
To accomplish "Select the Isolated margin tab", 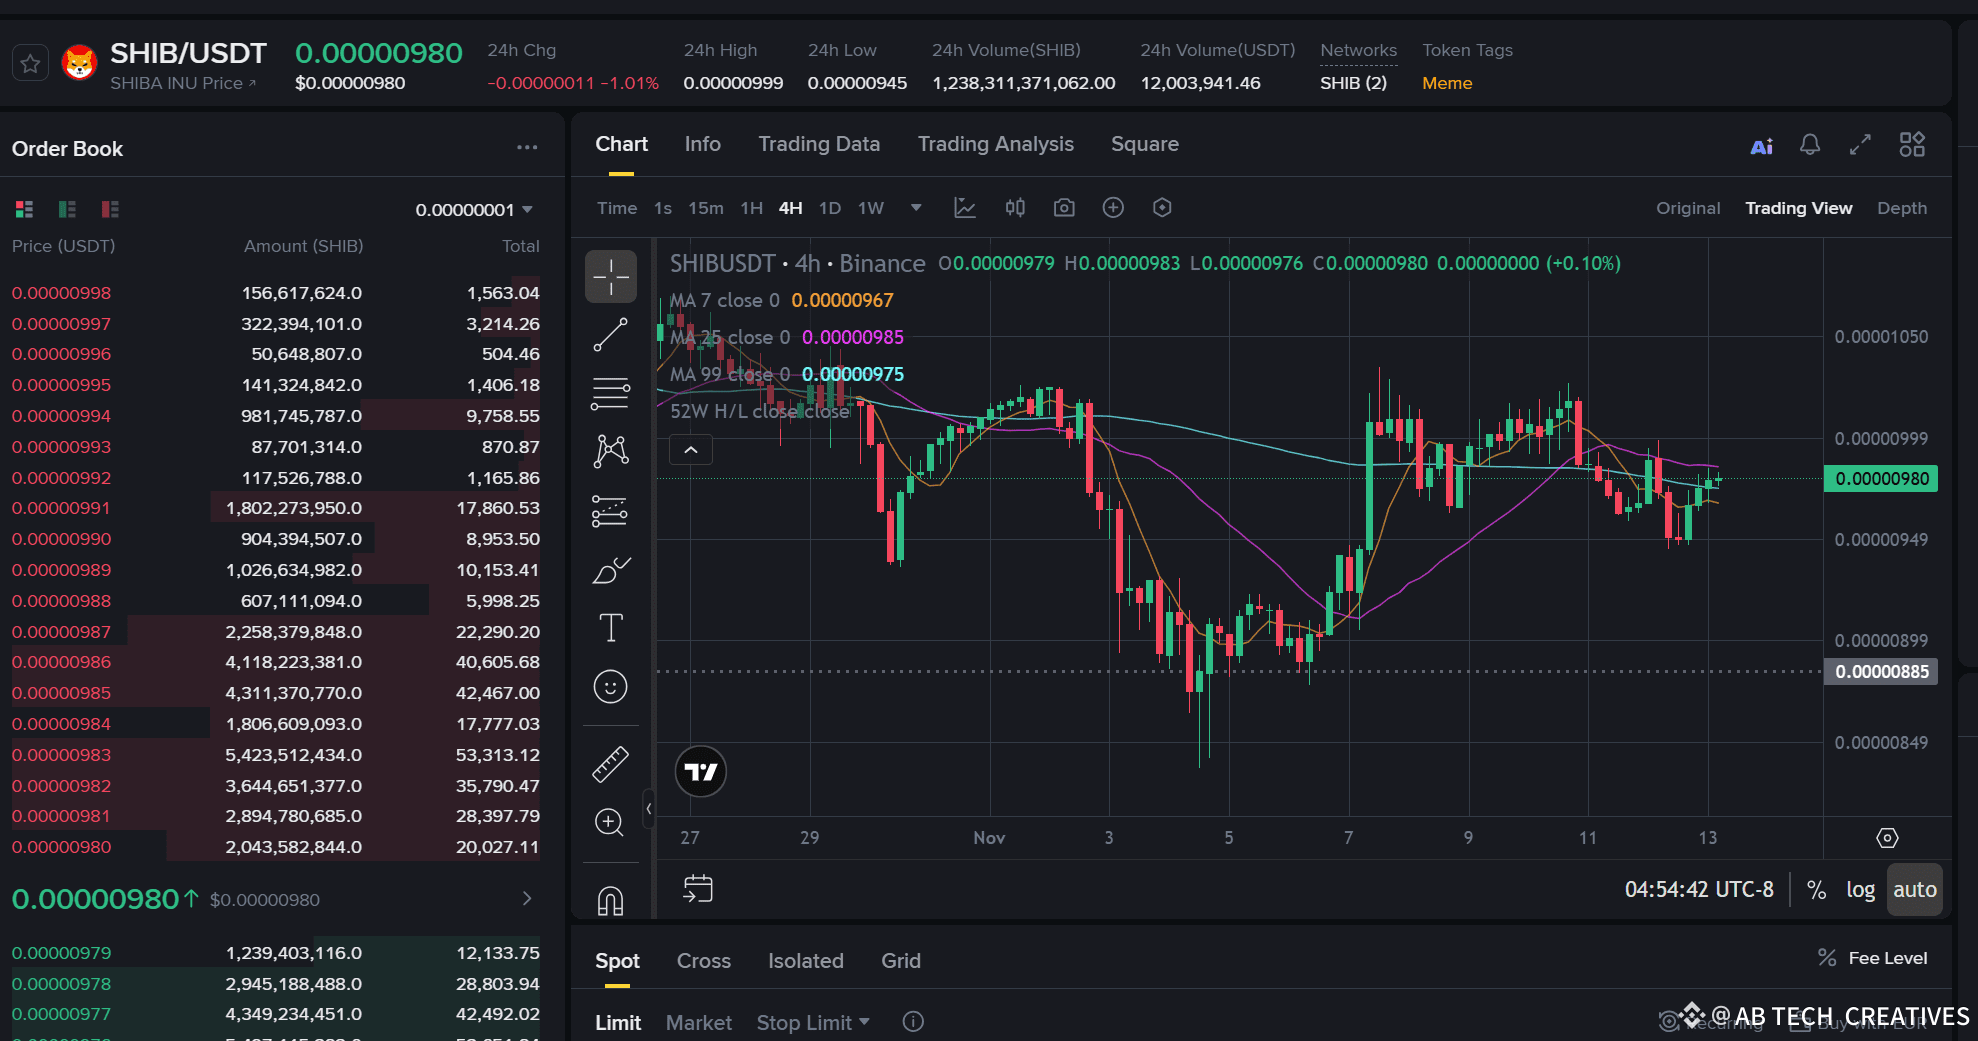I will click(805, 961).
